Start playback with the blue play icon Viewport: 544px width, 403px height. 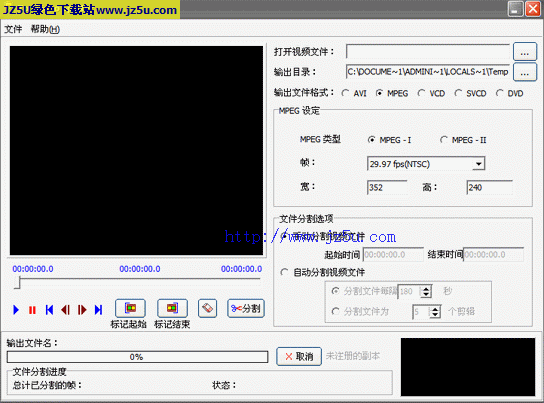pyautogui.click(x=16, y=309)
